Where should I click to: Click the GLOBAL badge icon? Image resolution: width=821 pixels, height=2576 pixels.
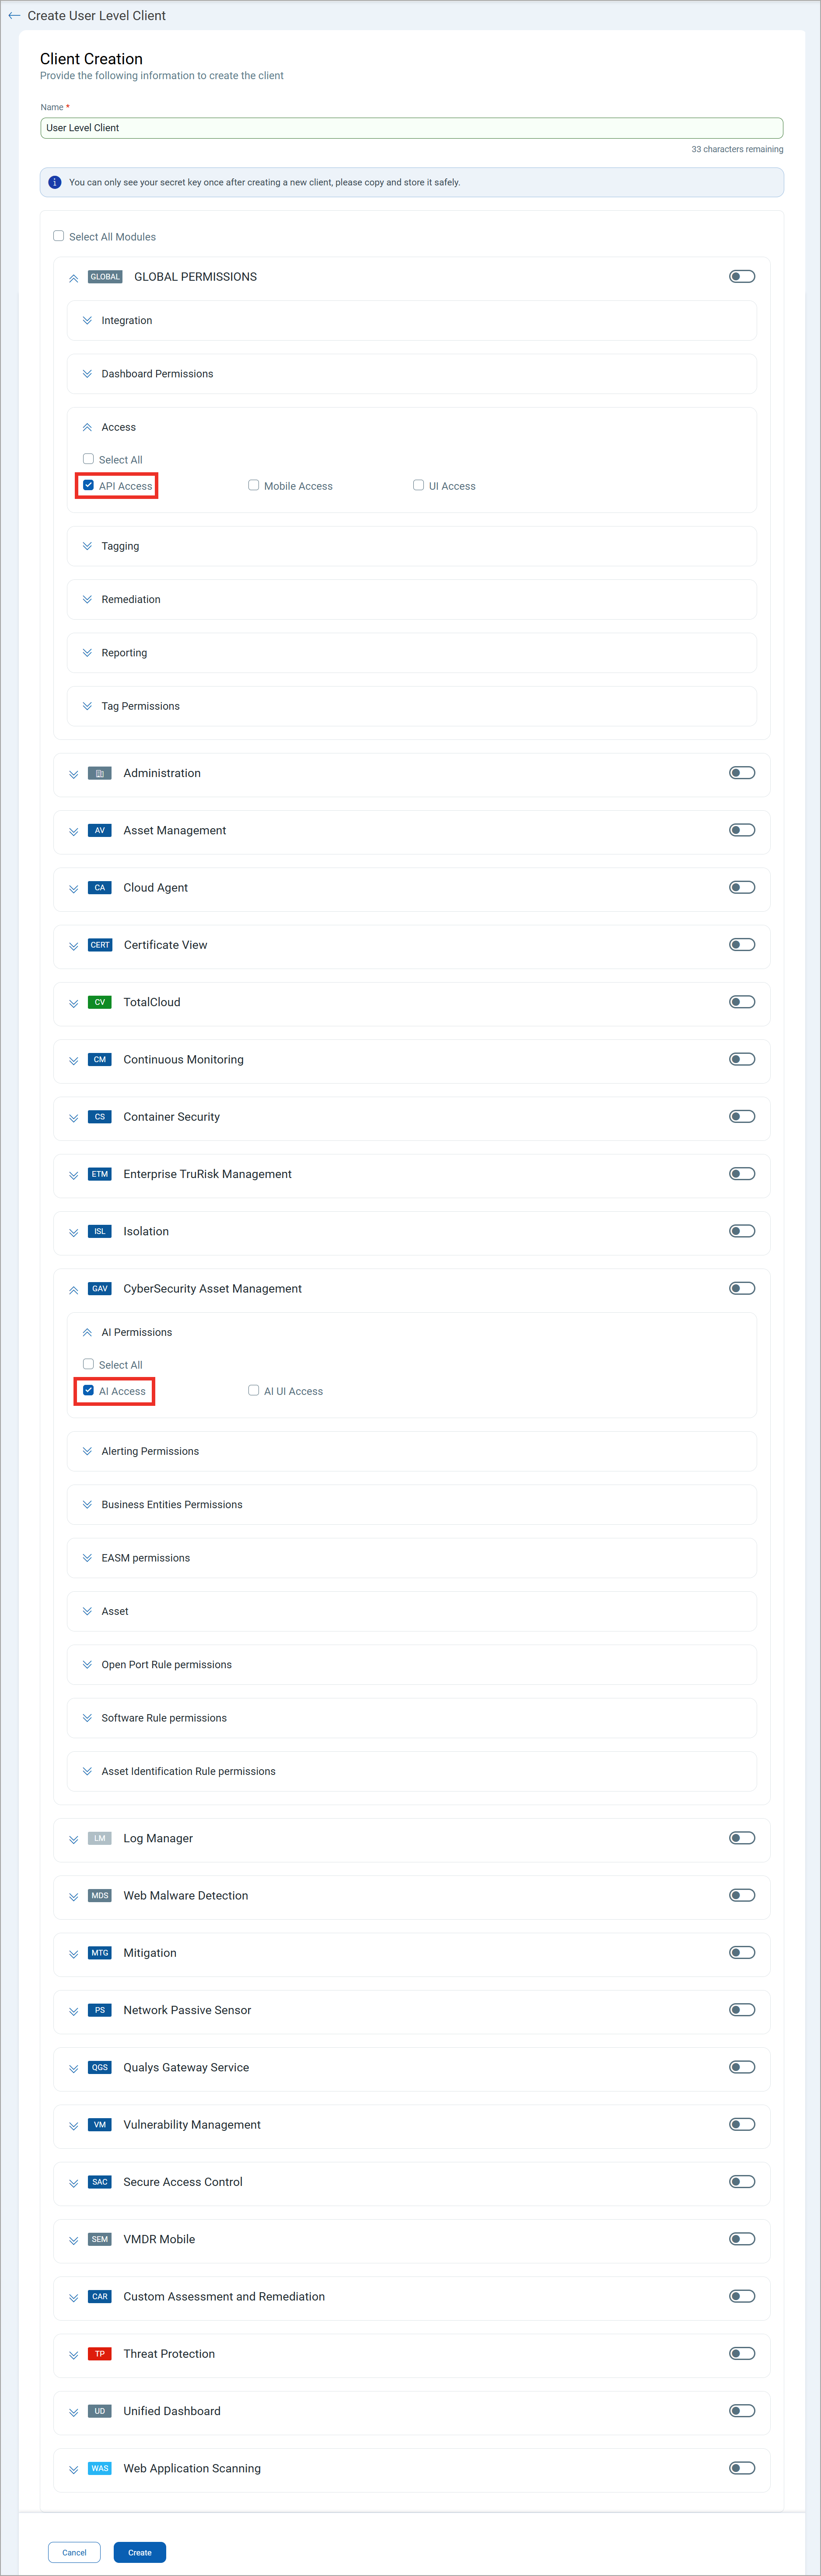[x=105, y=277]
